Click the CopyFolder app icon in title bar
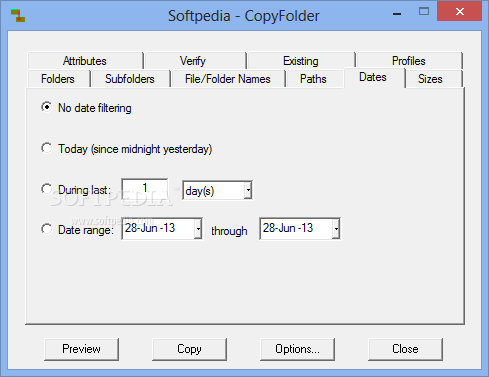The image size is (489, 377). click(x=18, y=16)
